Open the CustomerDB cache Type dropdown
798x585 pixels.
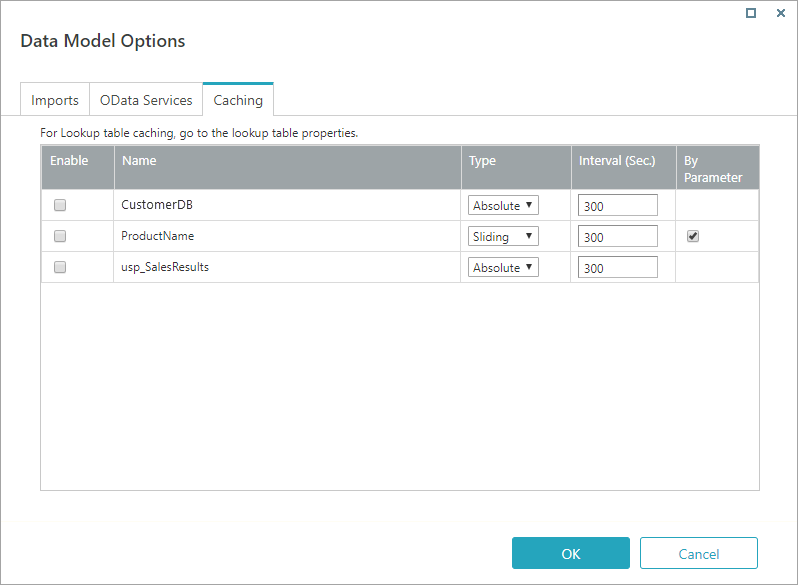pos(503,205)
